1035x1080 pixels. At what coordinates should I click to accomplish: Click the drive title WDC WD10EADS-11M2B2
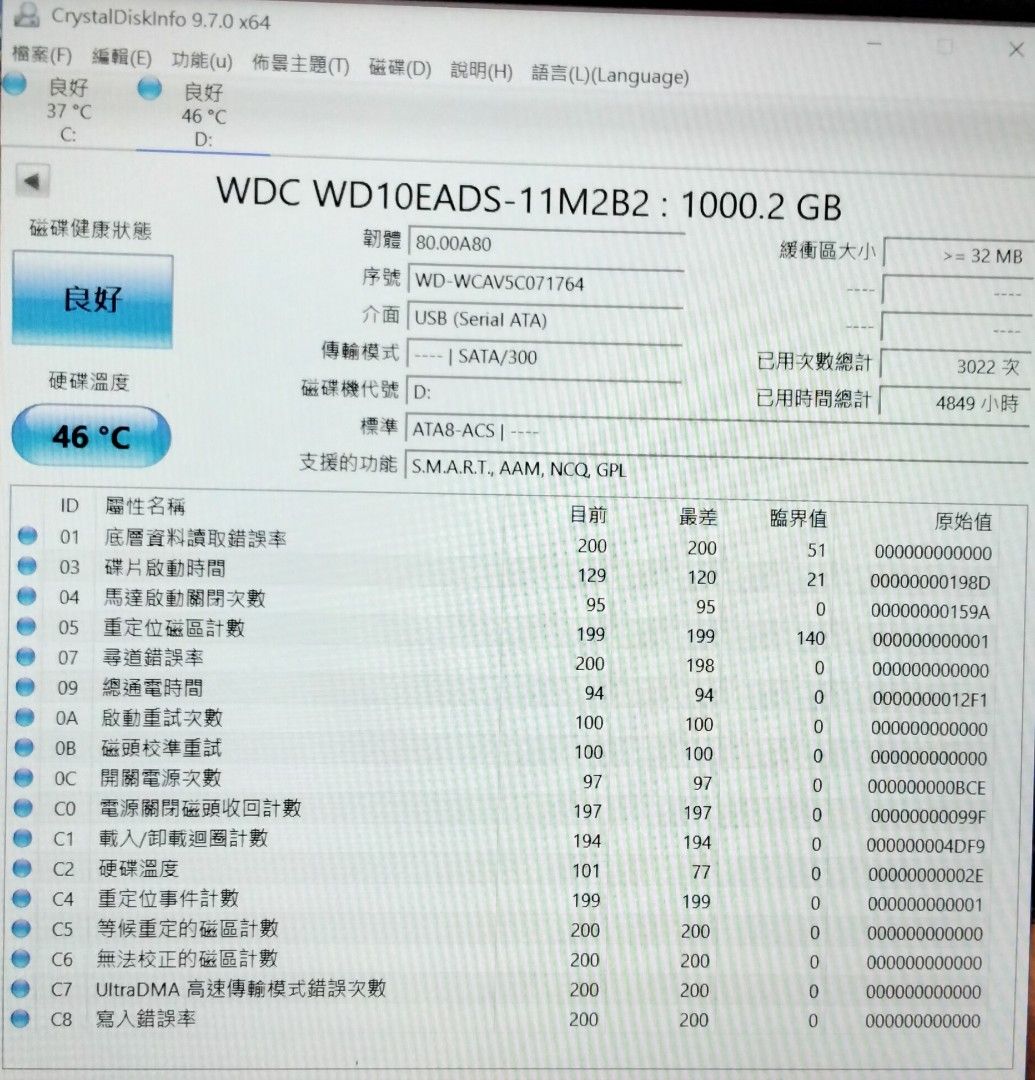433,195
